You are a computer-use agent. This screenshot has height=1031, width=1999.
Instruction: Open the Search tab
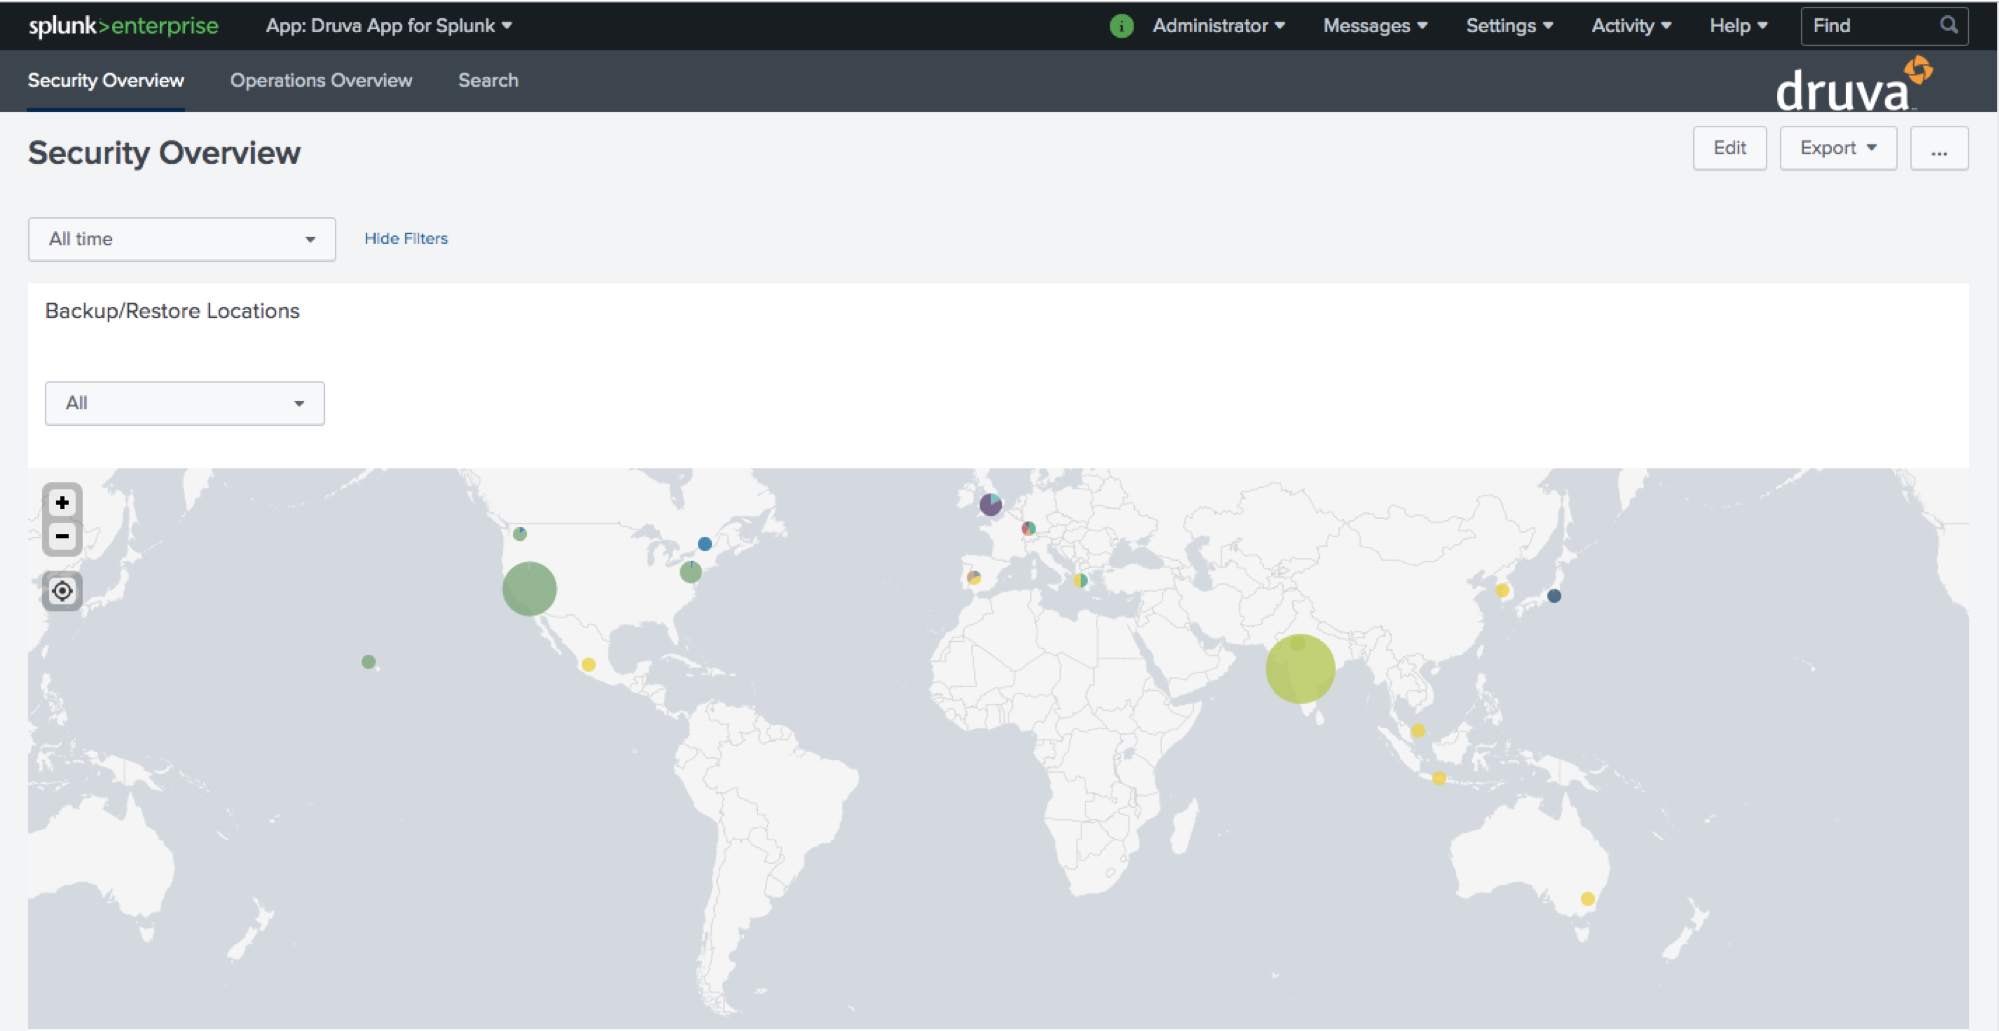(x=488, y=80)
